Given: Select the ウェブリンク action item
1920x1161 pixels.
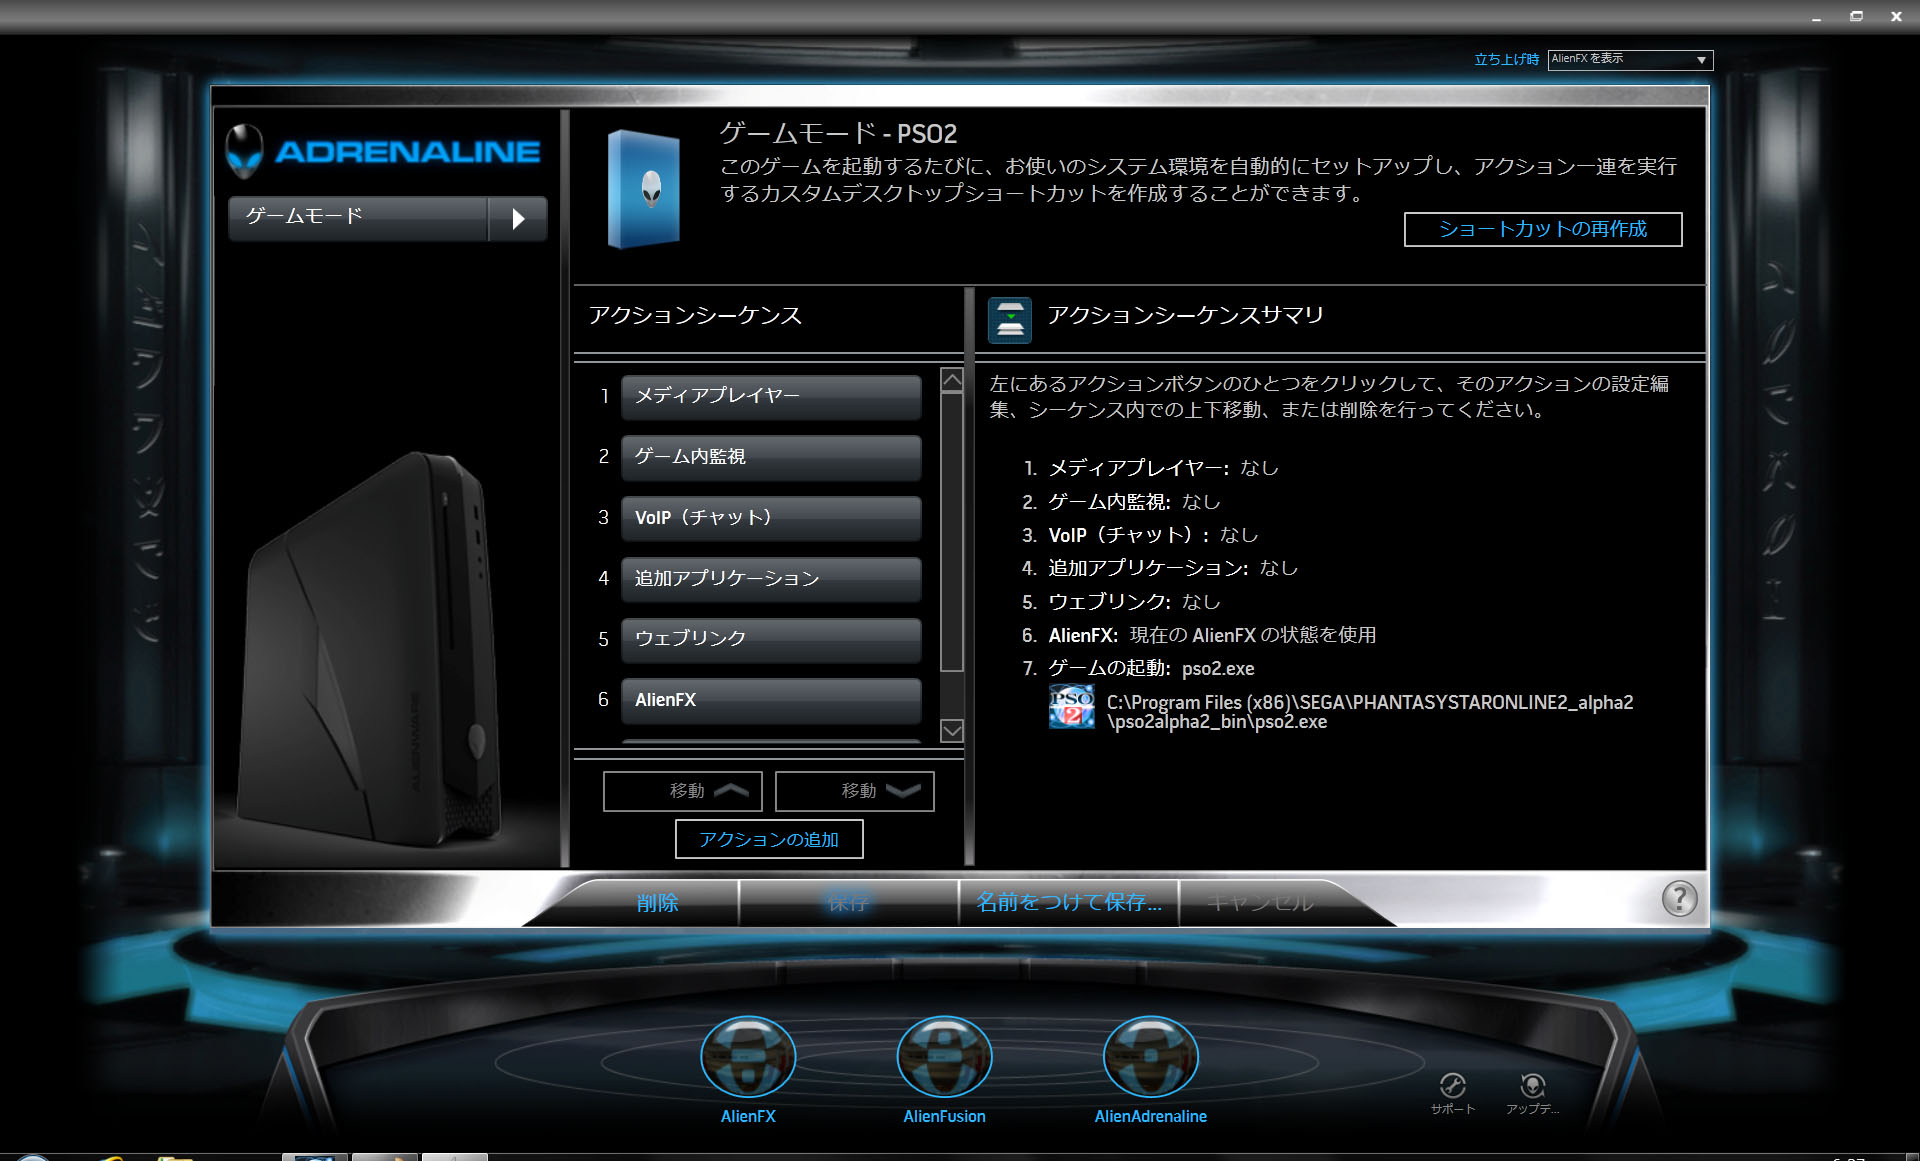Looking at the screenshot, I should point(770,639).
